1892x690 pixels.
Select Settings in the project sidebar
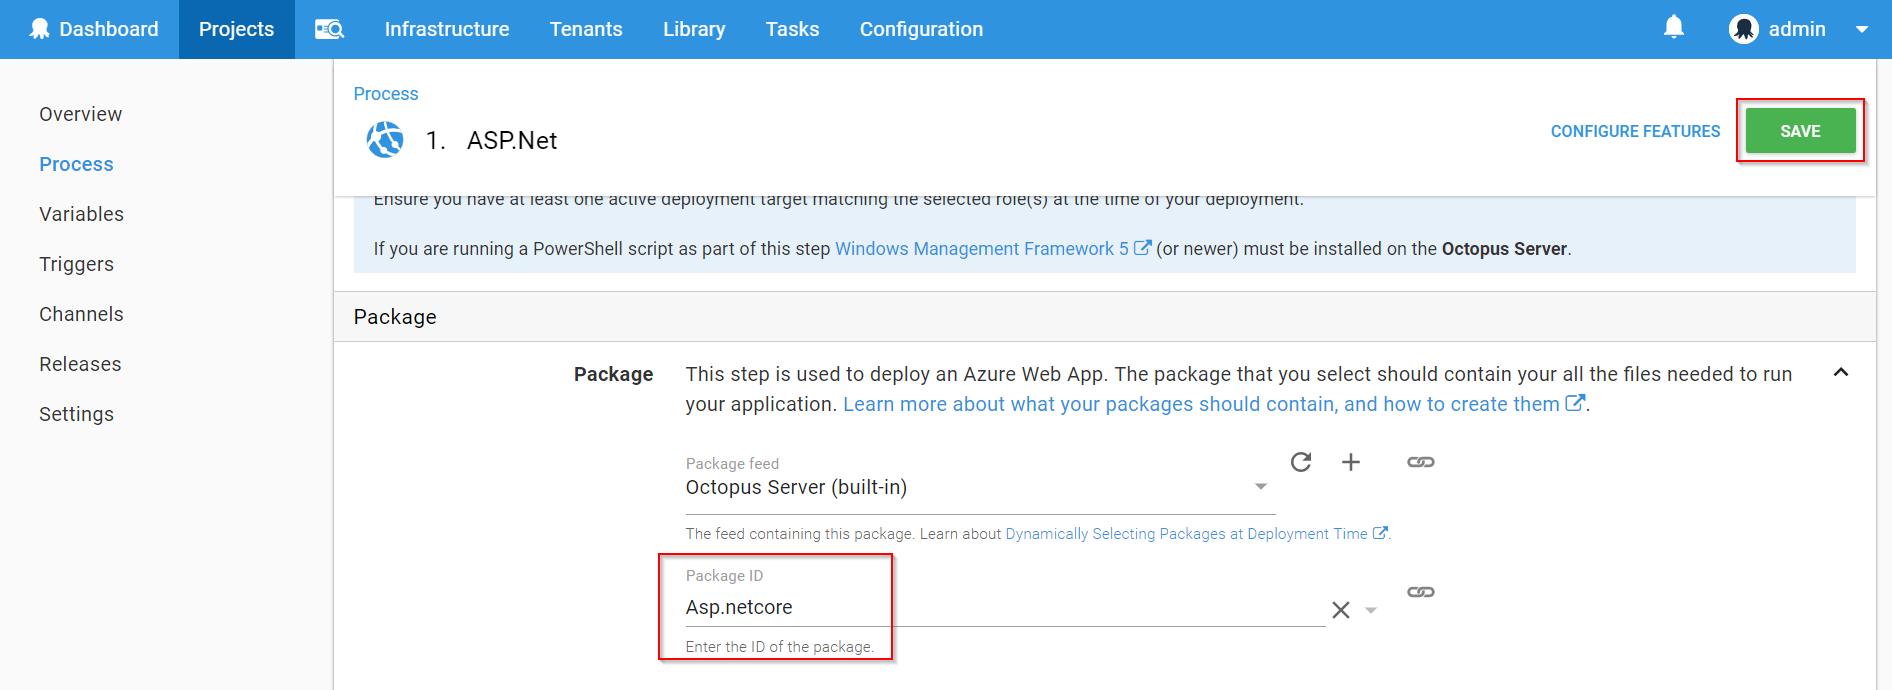(77, 414)
